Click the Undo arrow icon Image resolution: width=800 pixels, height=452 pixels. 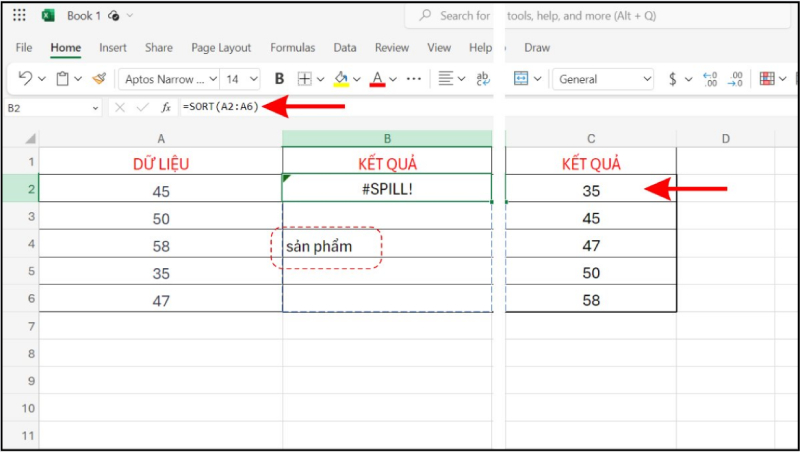coord(25,79)
